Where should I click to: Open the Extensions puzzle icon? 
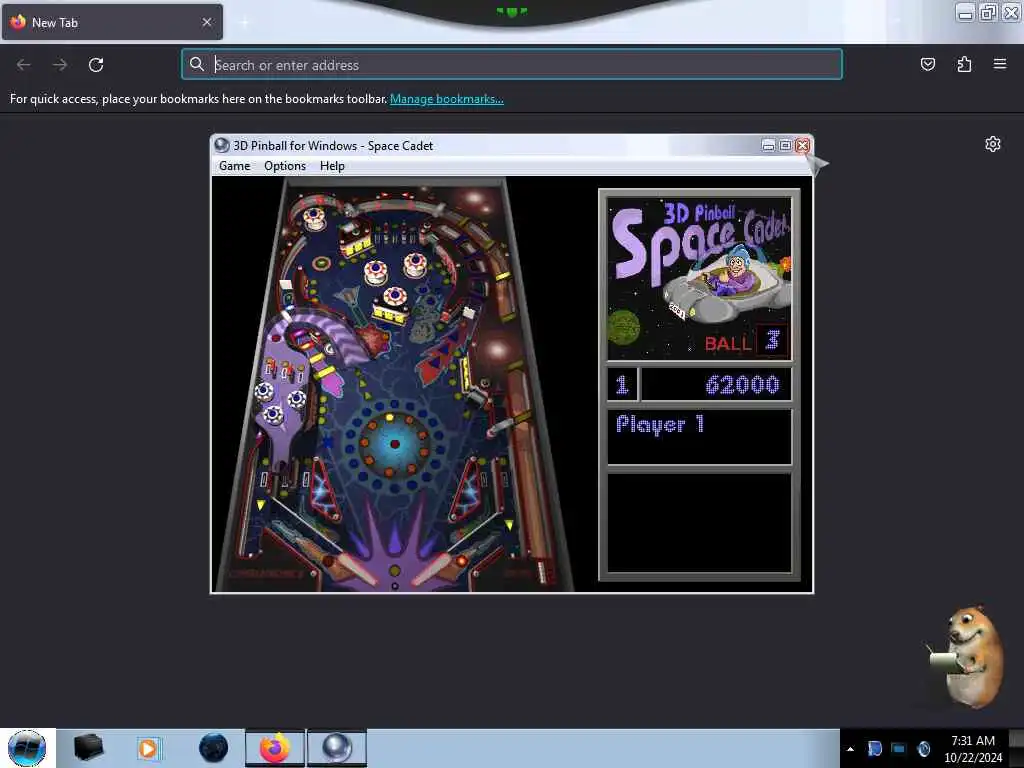(964, 64)
